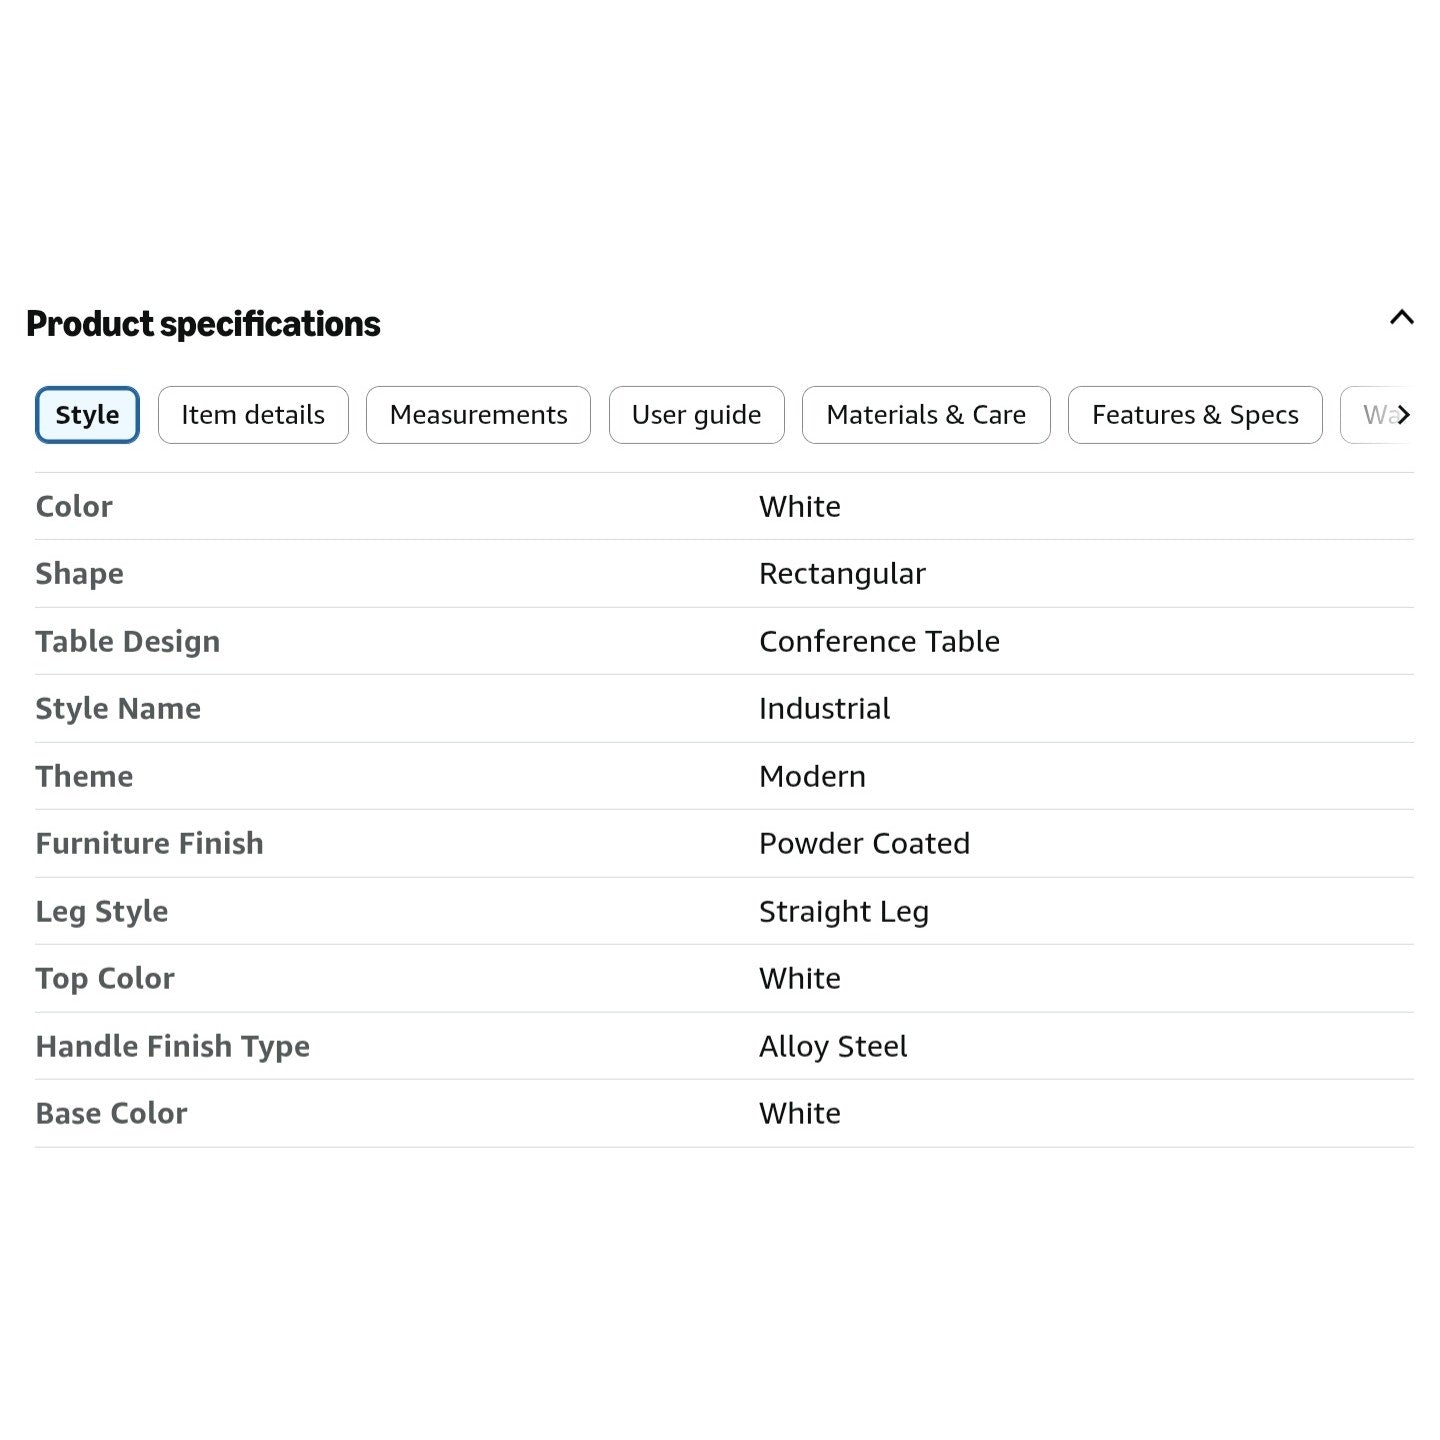This screenshot has width=1440, height=1440.
Task: Click the Straight Leg value
Action: [844, 912]
